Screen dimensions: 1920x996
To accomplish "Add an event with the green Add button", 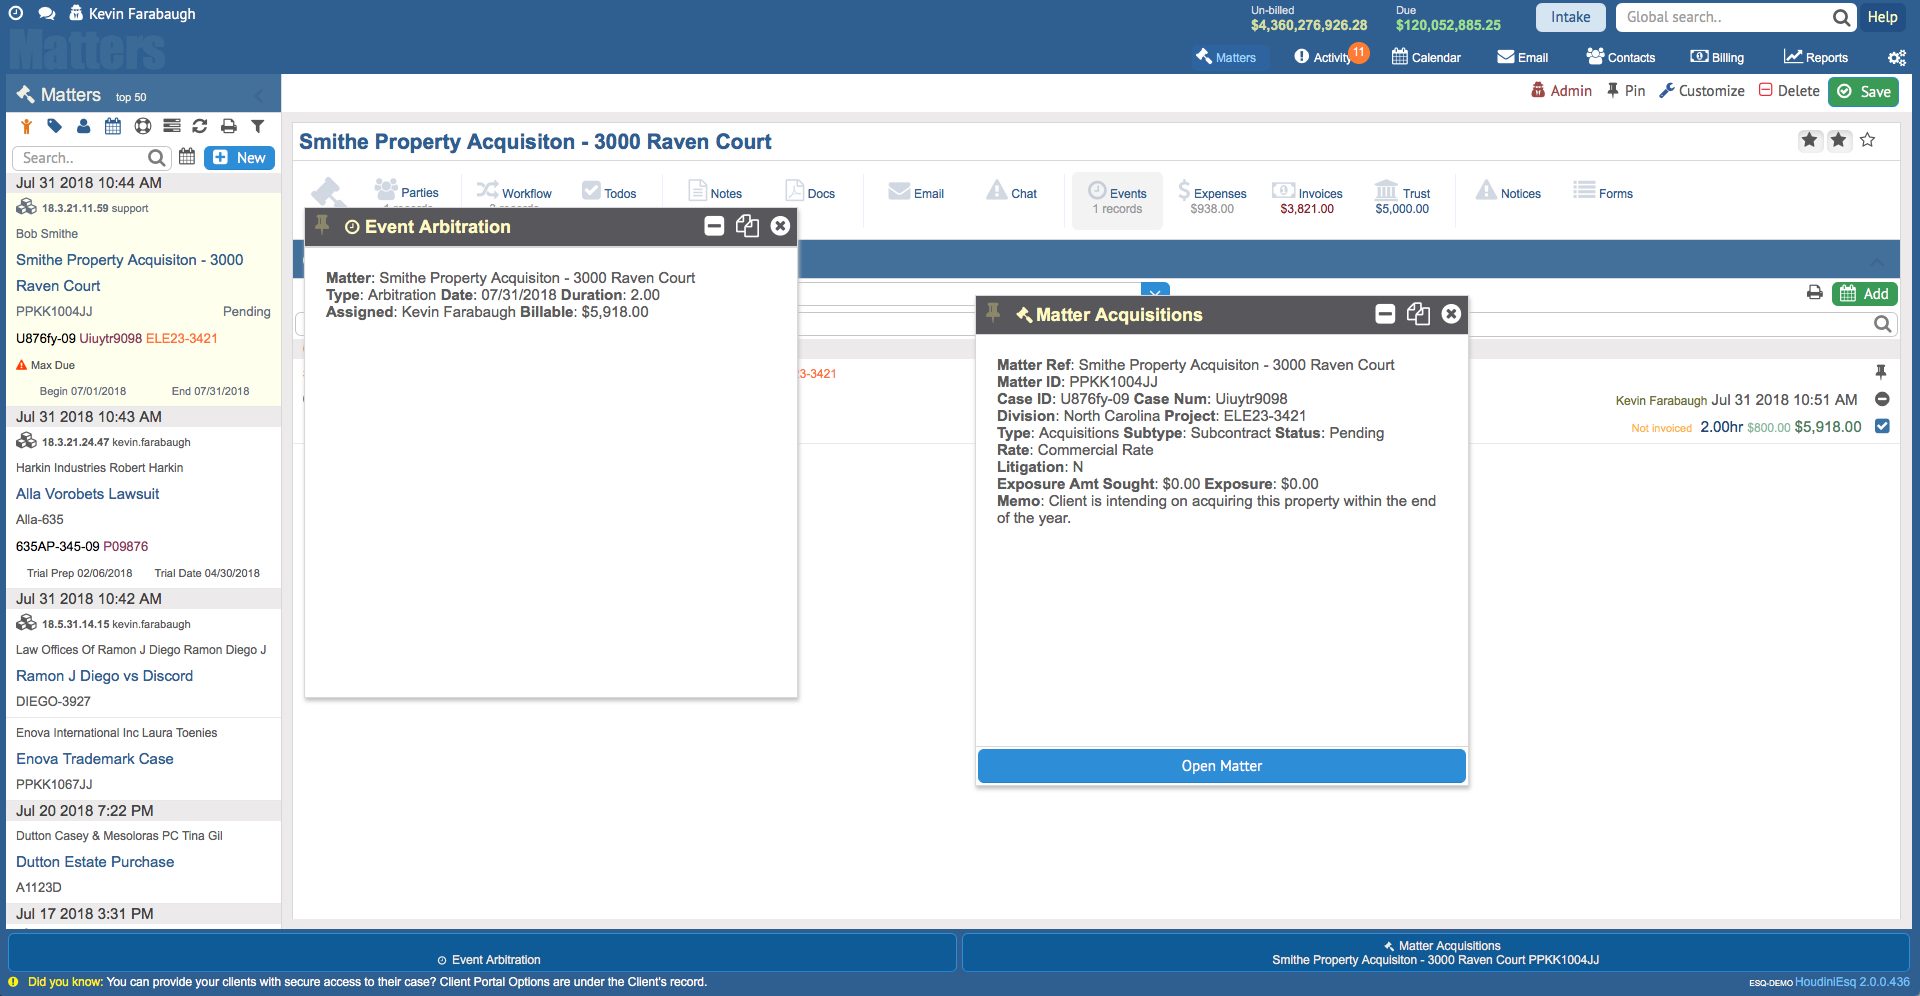I will [1865, 293].
